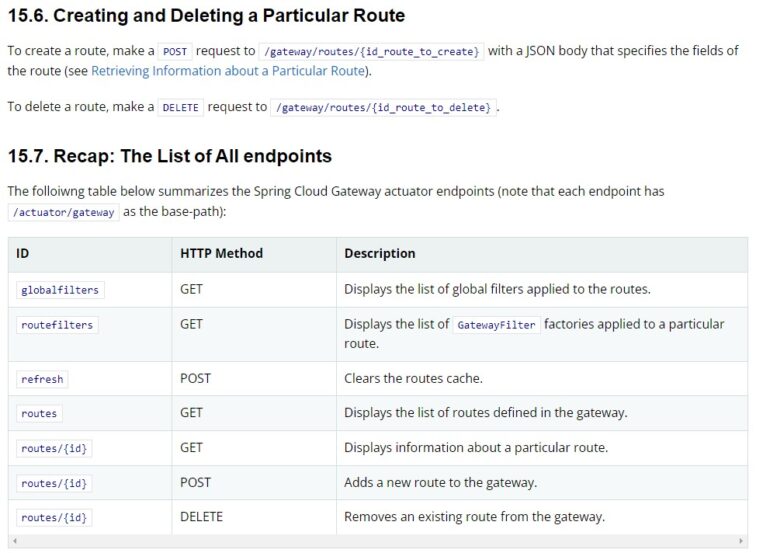This screenshot has width=770, height=553.
Task: Open Retrieving Information about a Particular Route link
Action: (x=229, y=71)
